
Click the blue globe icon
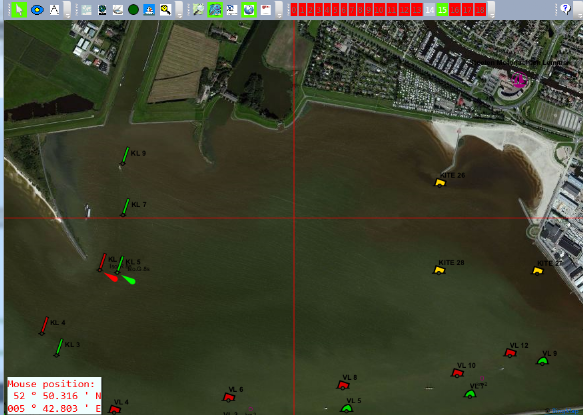(249, 10)
